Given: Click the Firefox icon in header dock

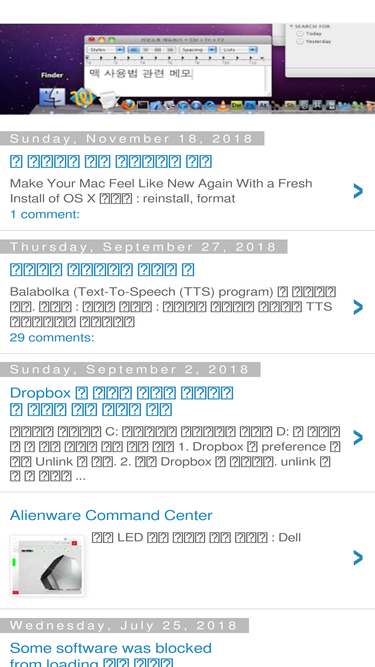Looking at the screenshot, I should (128, 105).
